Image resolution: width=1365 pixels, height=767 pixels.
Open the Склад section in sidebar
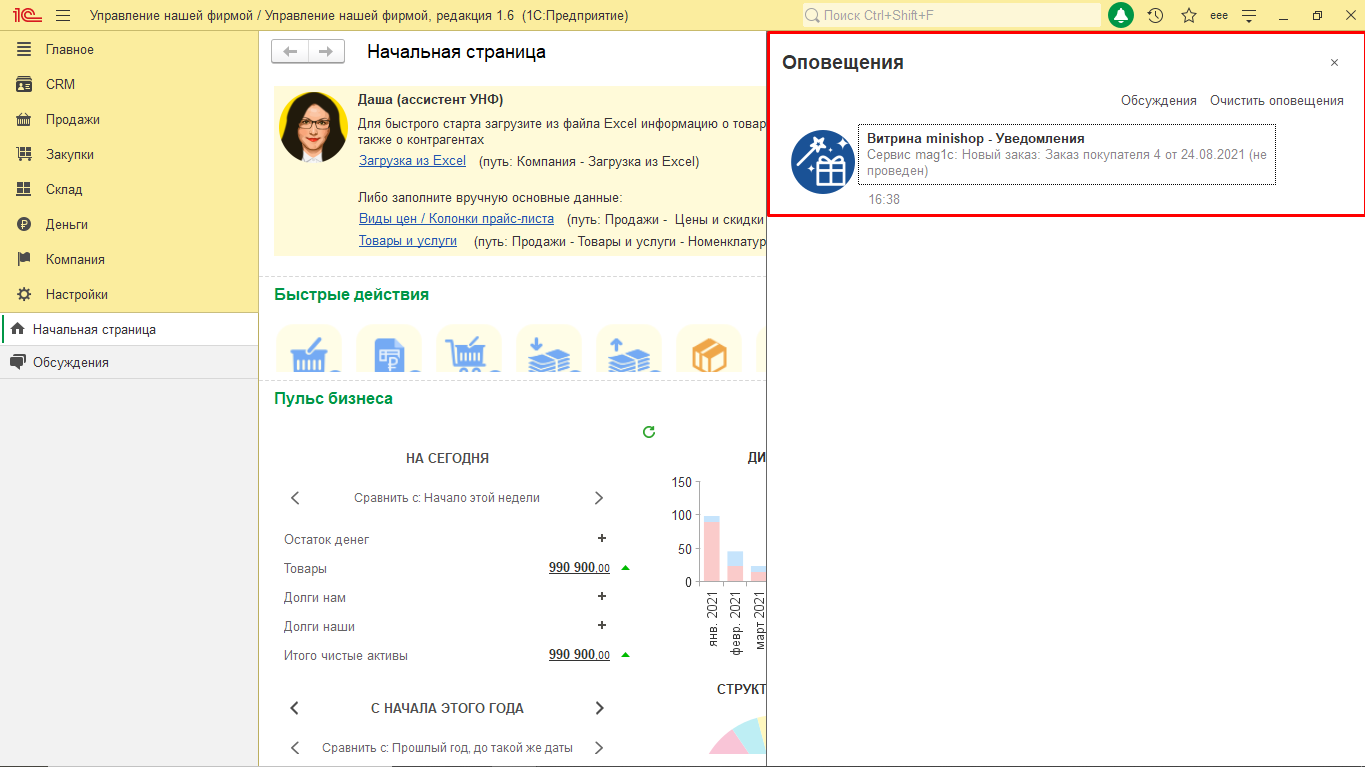(64, 189)
